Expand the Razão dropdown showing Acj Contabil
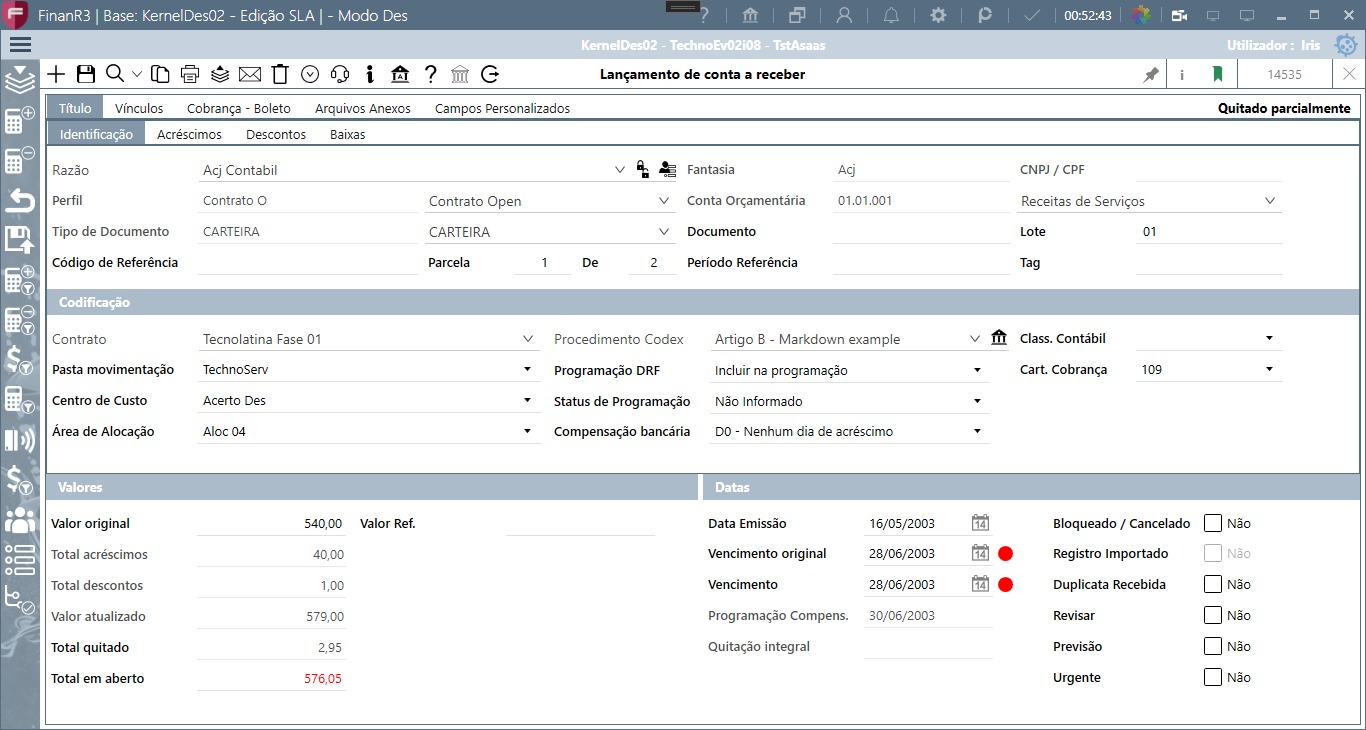This screenshot has height=730, width=1366. coord(619,170)
